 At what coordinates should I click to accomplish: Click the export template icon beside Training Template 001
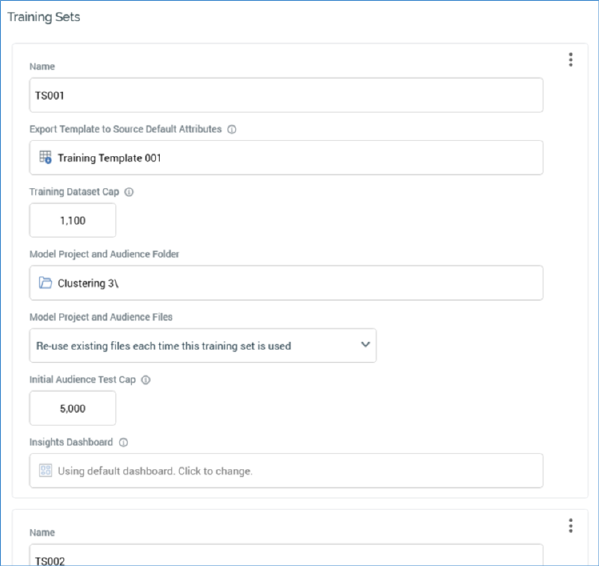point(45,157)
